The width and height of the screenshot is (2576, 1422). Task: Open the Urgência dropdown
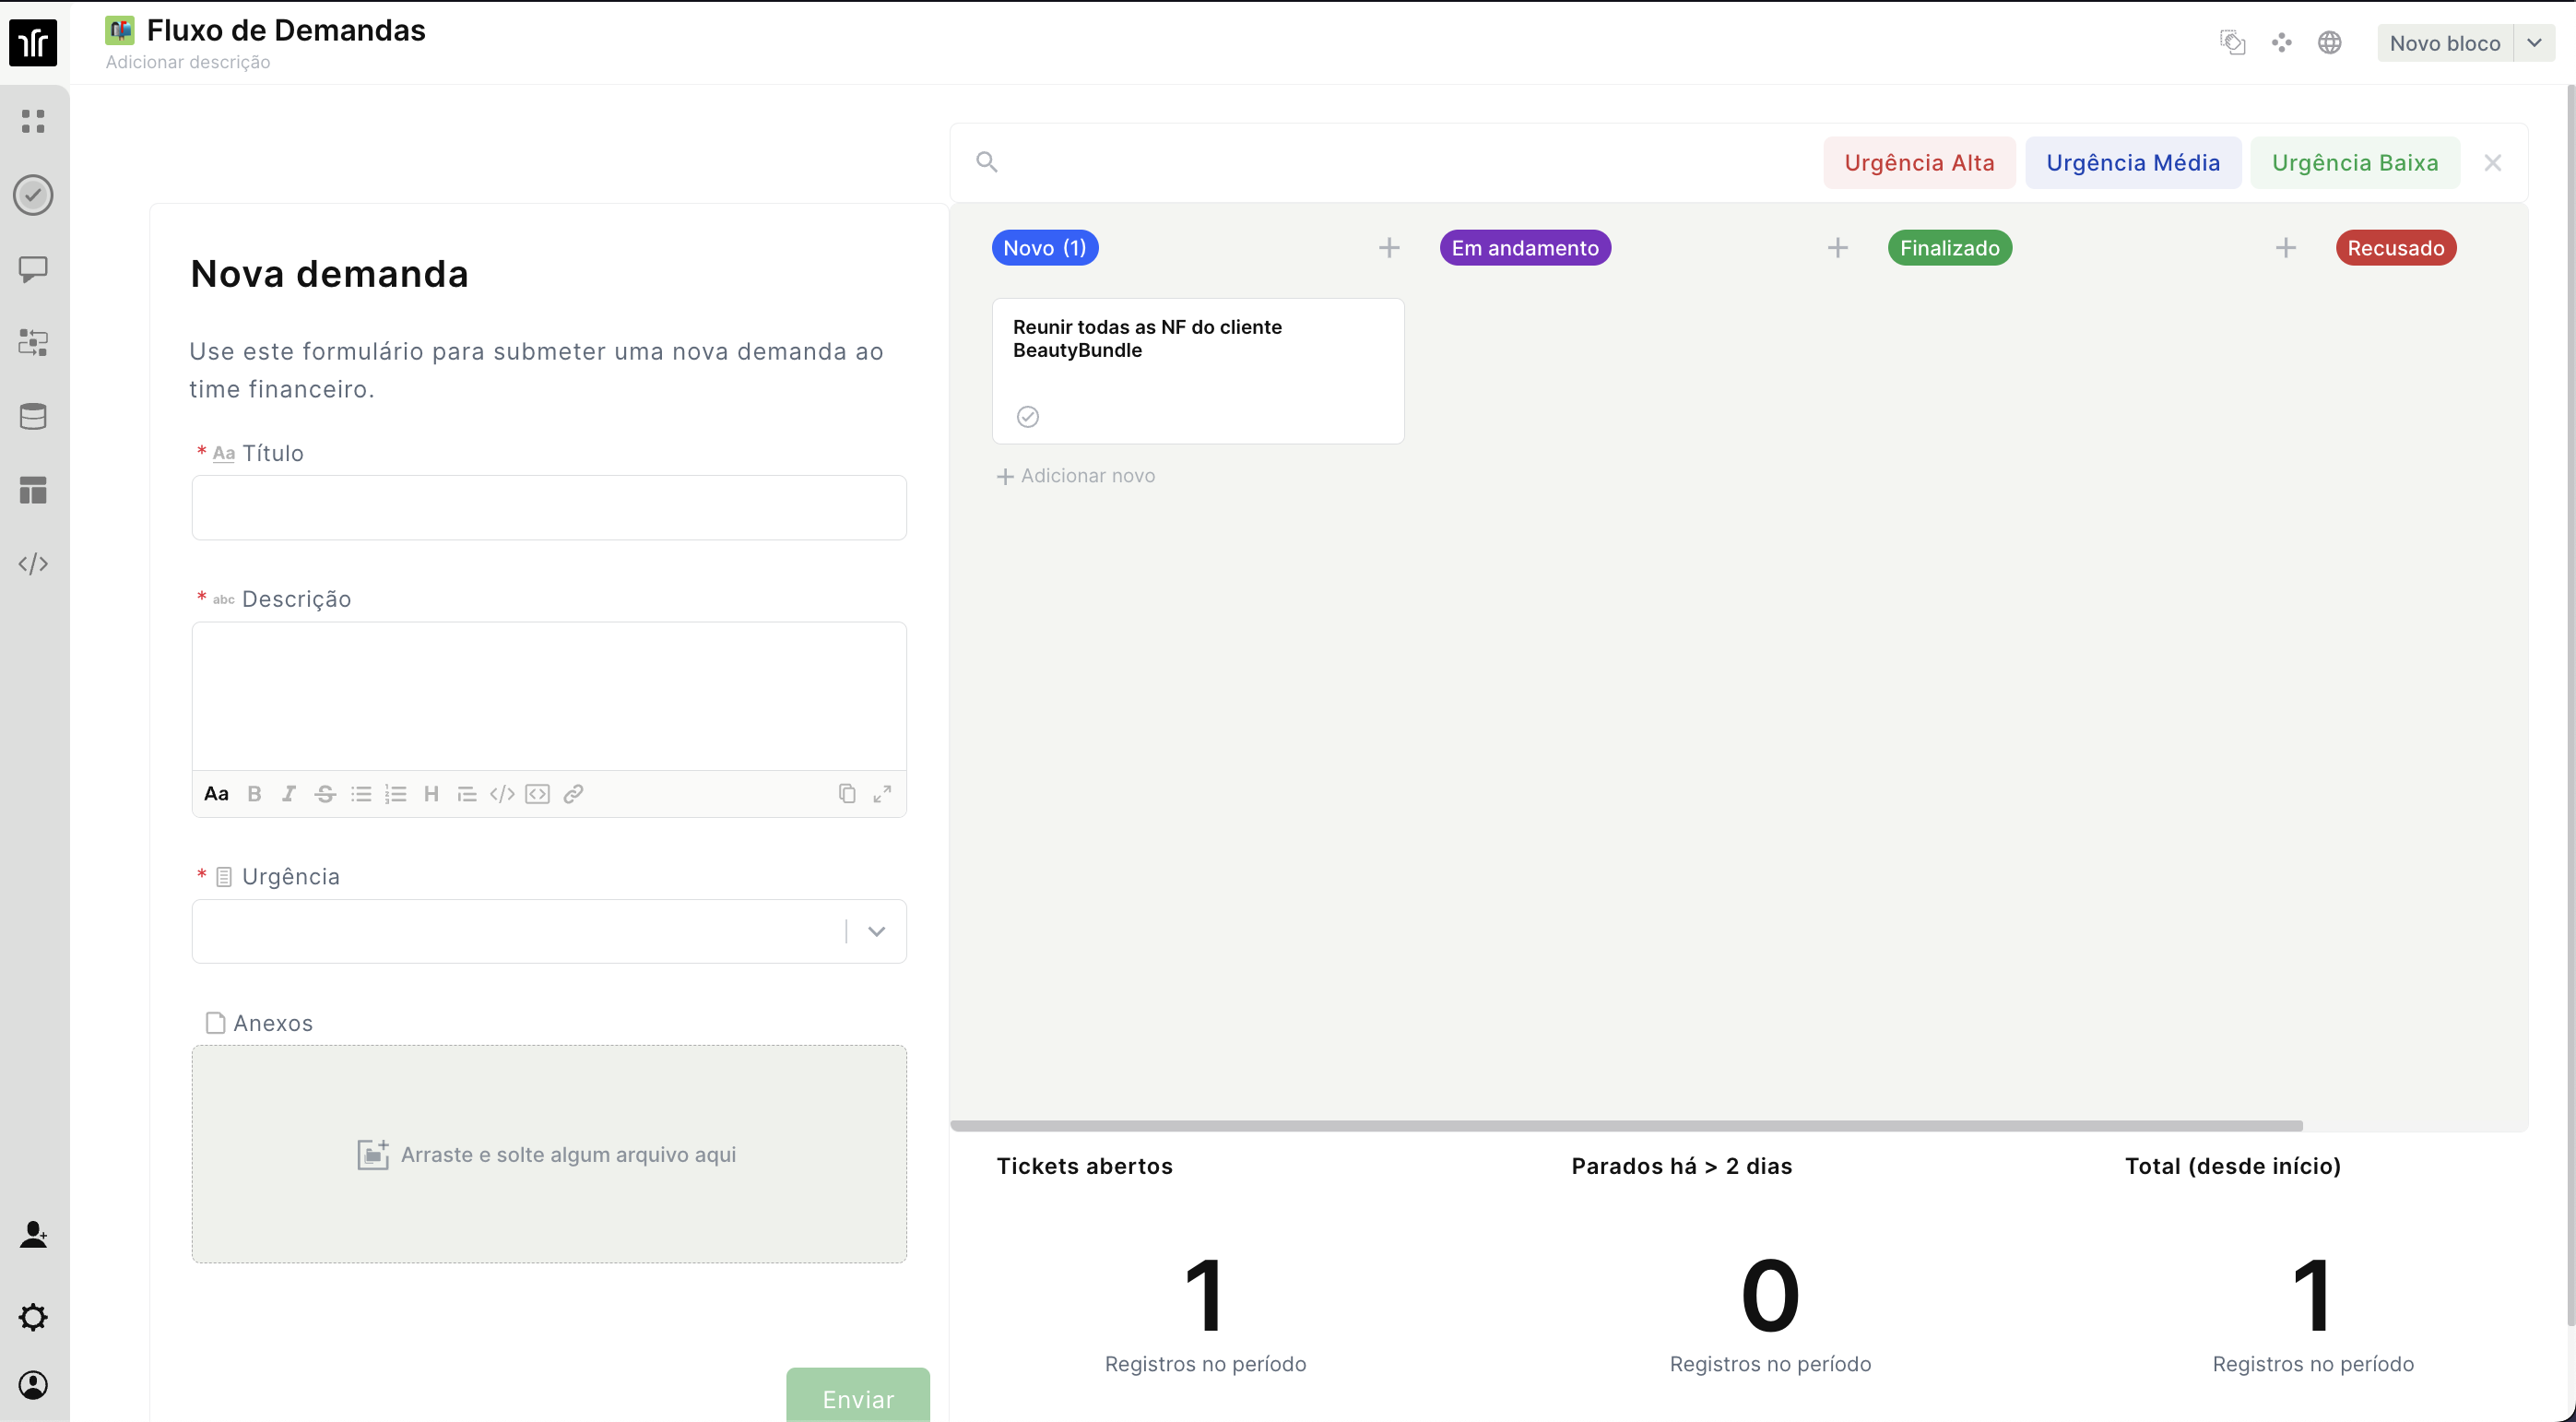876,932
